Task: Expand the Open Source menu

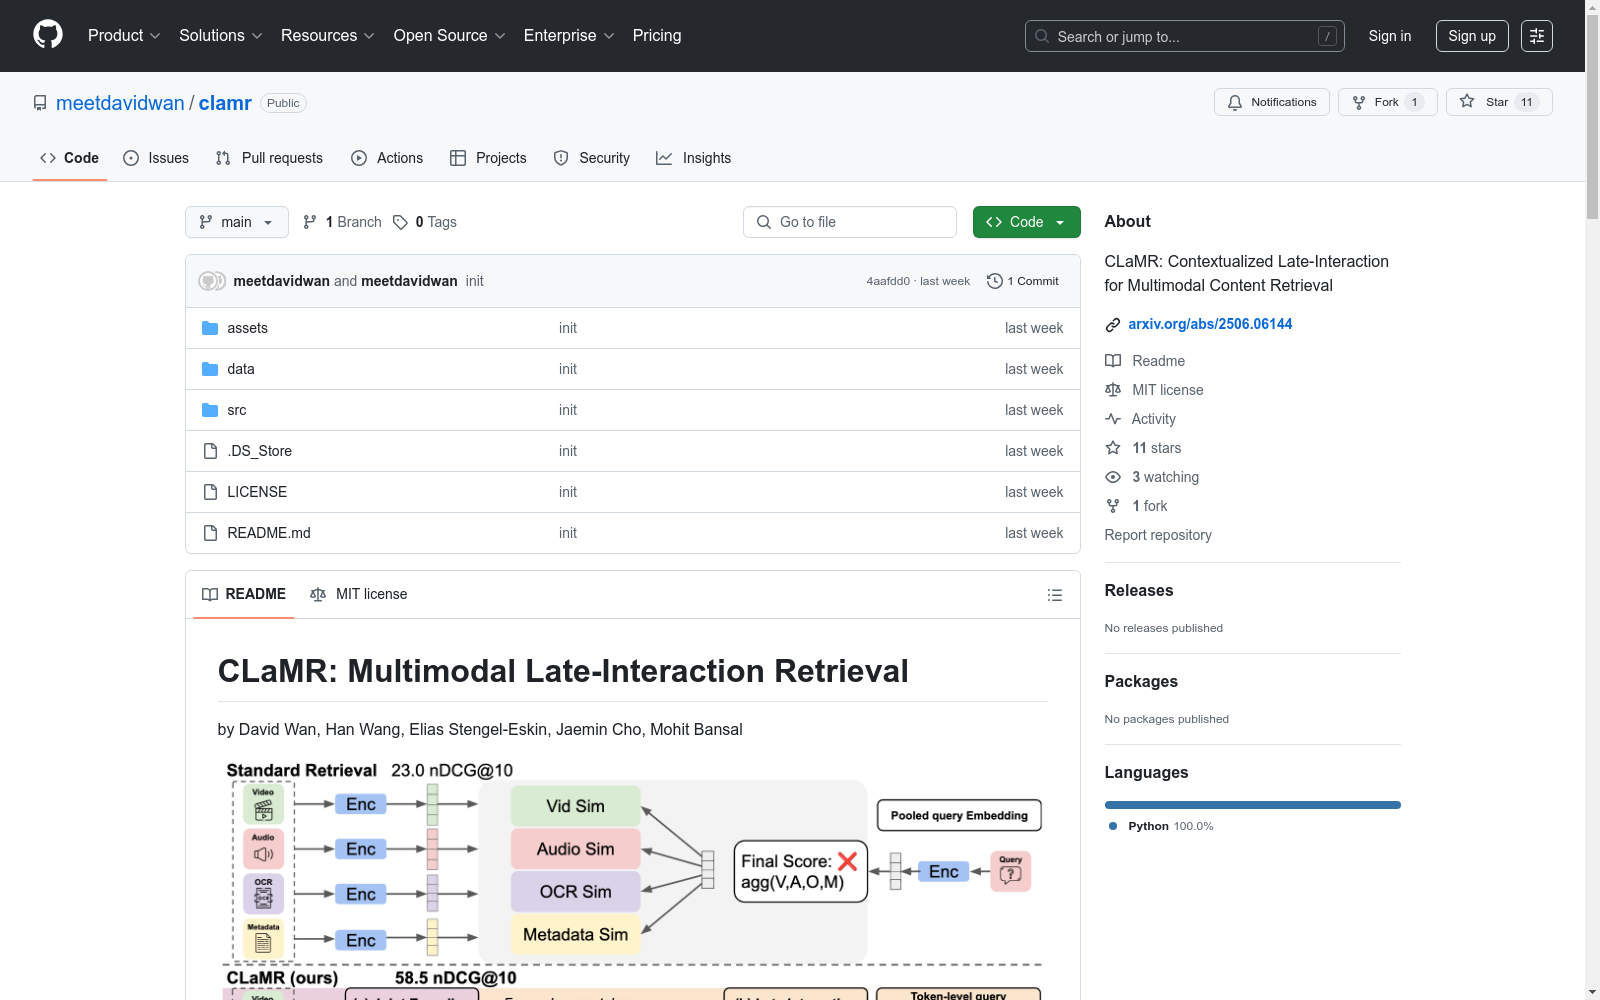Action: pyautogui.click(x=450, y=36)
